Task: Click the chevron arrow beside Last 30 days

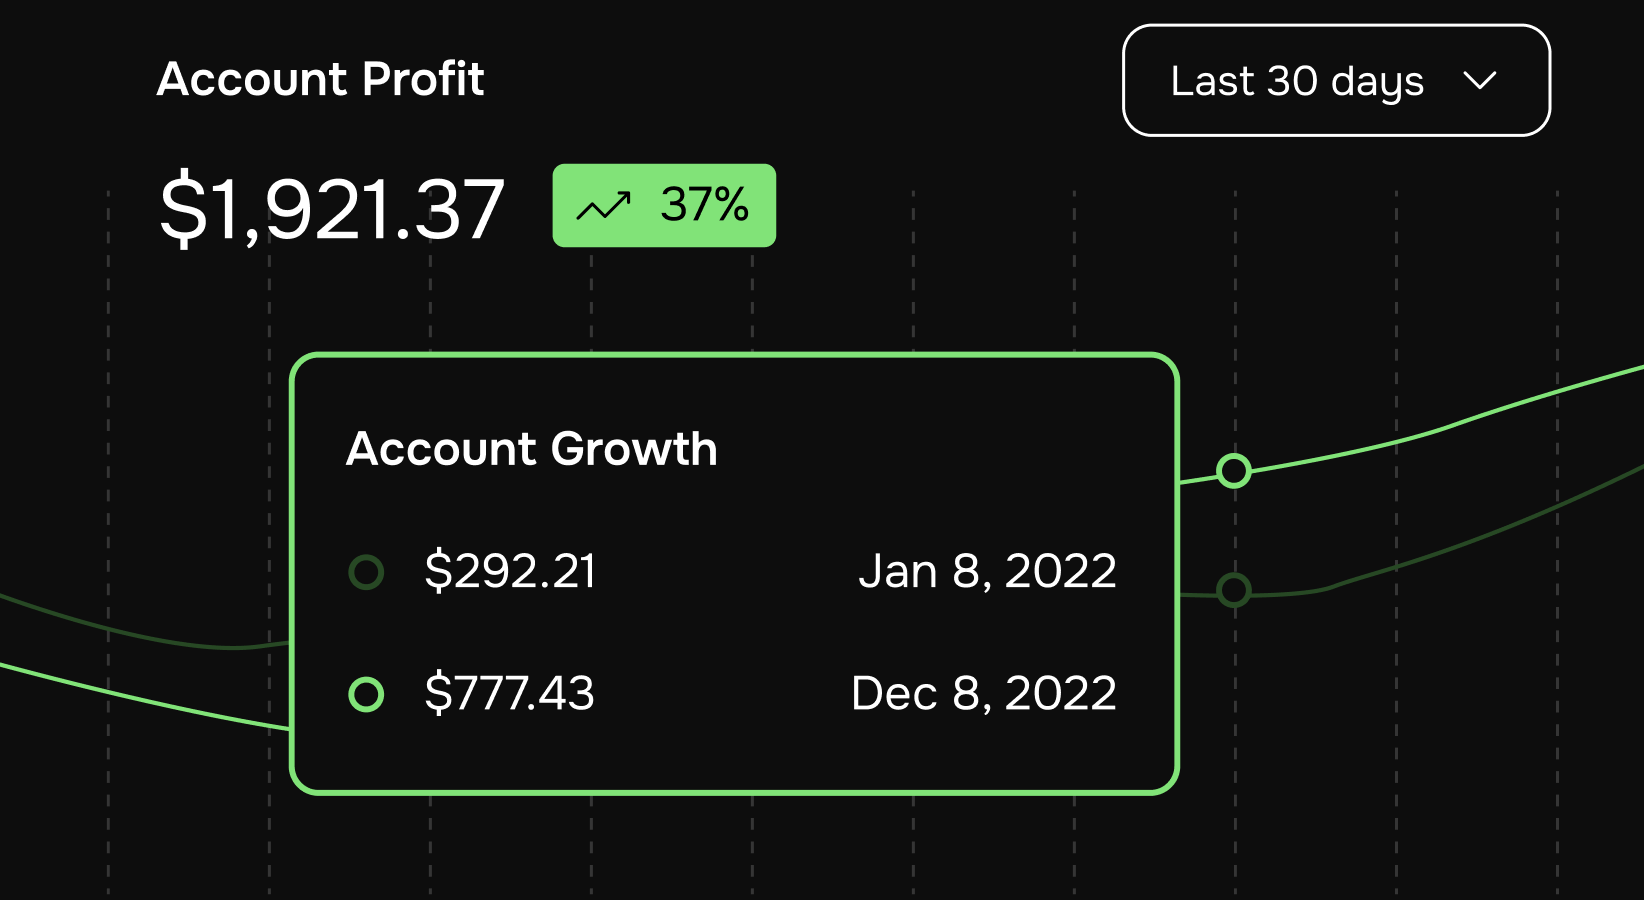Action: (x=1479, y=80)
